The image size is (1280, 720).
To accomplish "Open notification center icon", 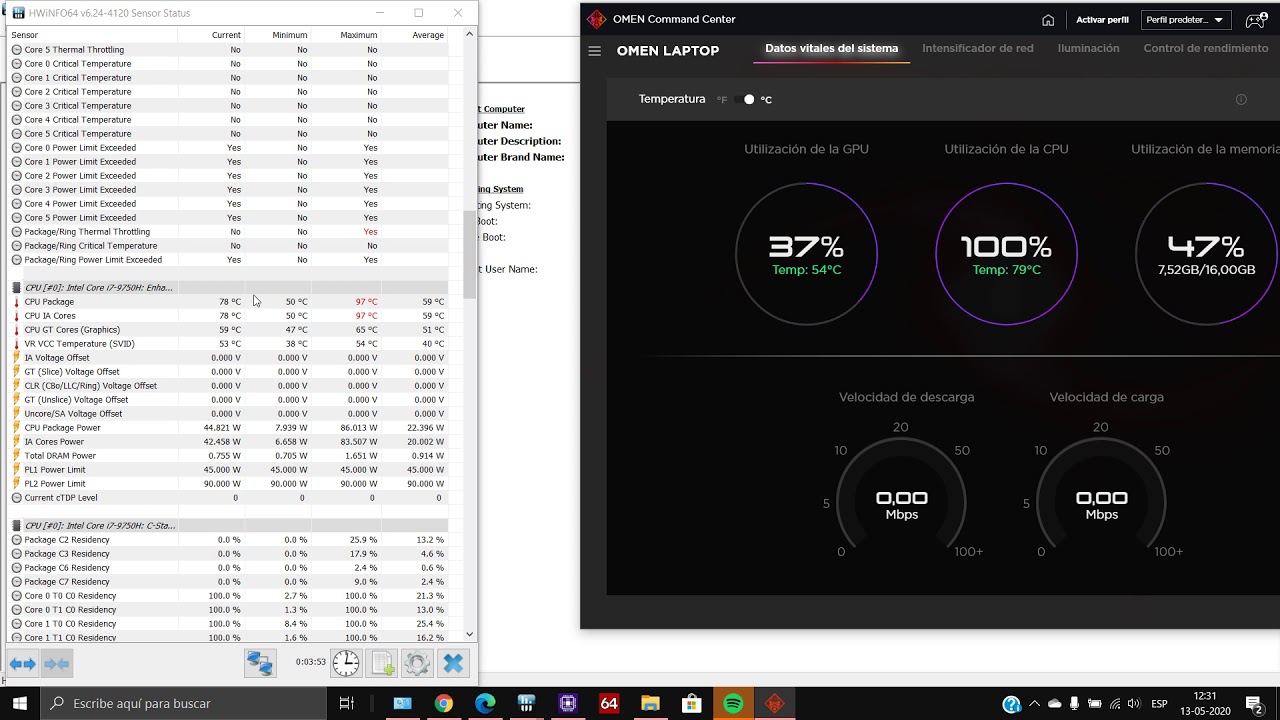I will [x=1254, y=704].
